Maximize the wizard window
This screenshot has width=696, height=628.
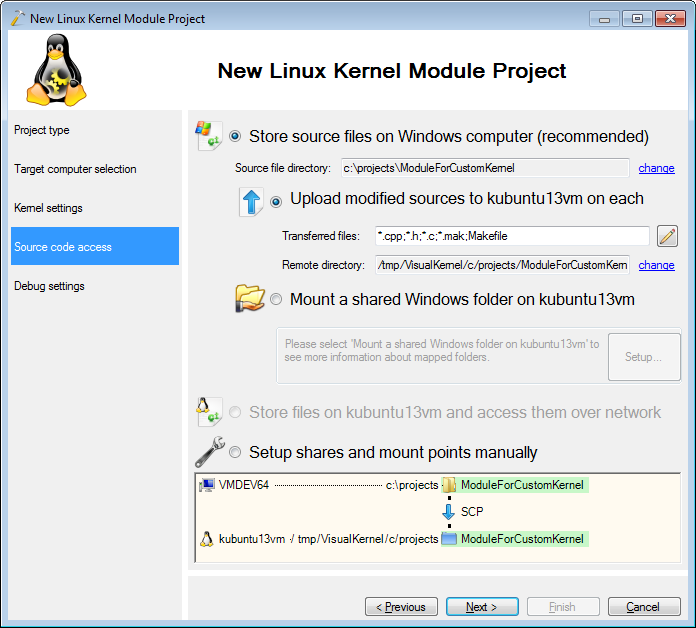(637, 19)
